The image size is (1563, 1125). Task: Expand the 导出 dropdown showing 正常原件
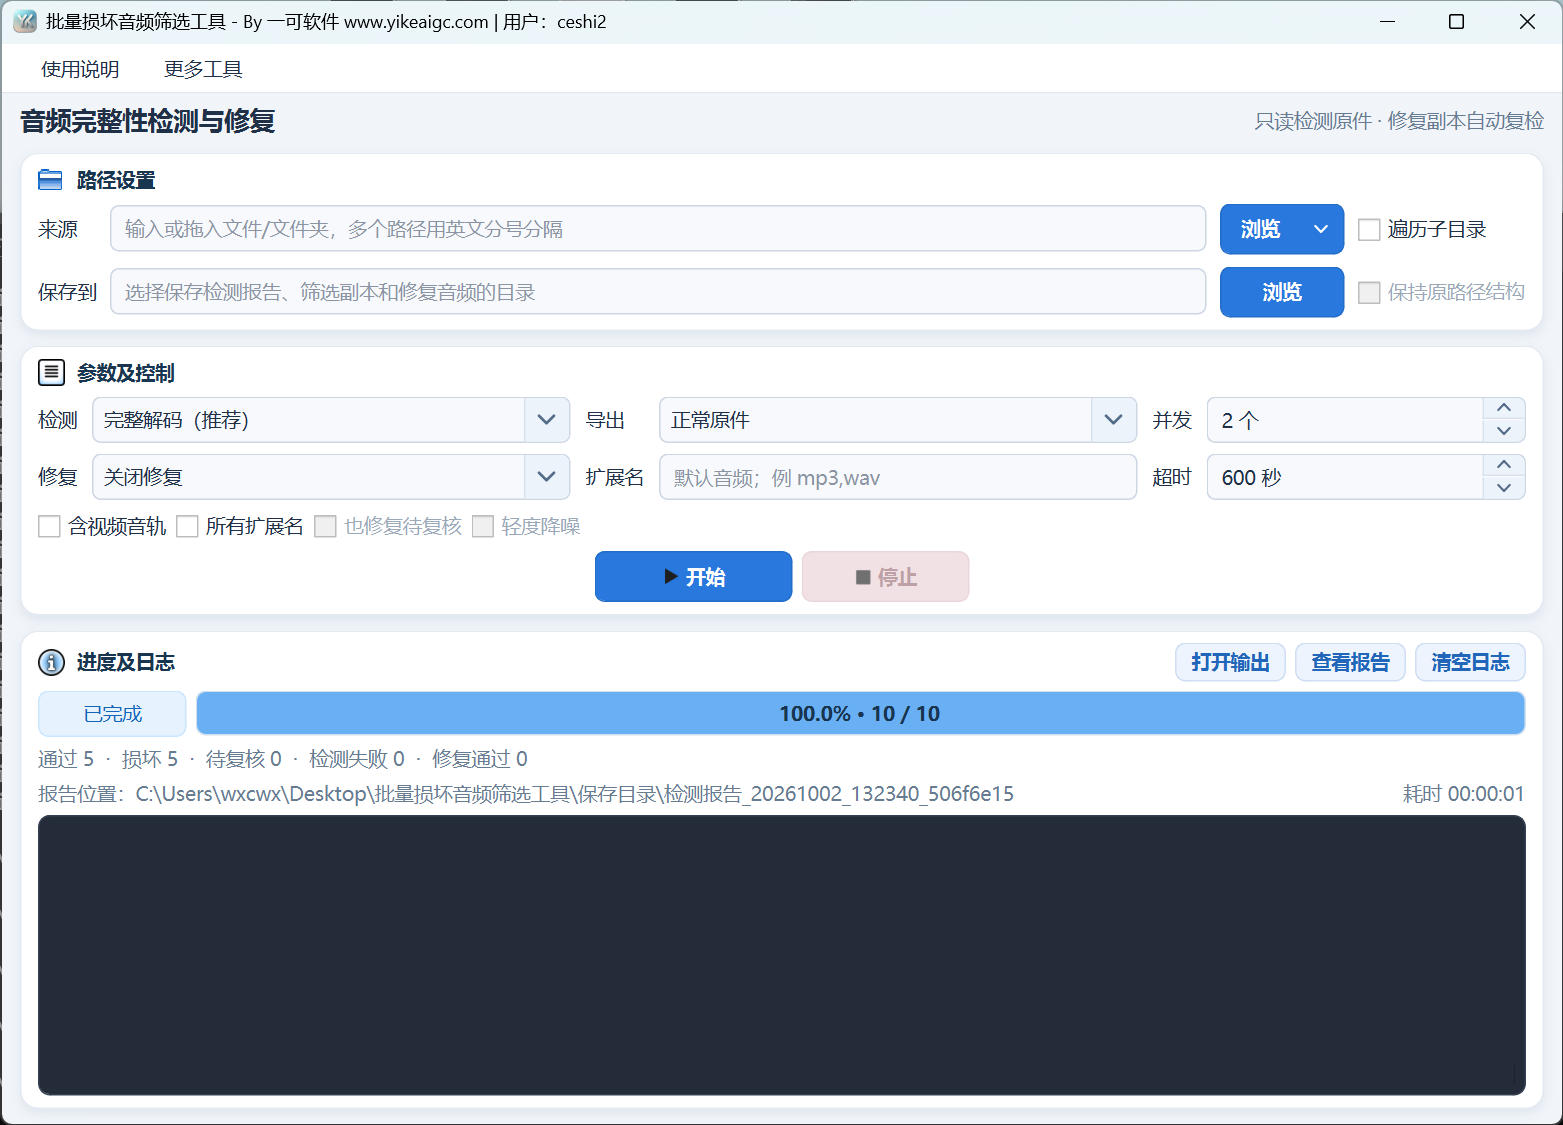pos(898,420)
